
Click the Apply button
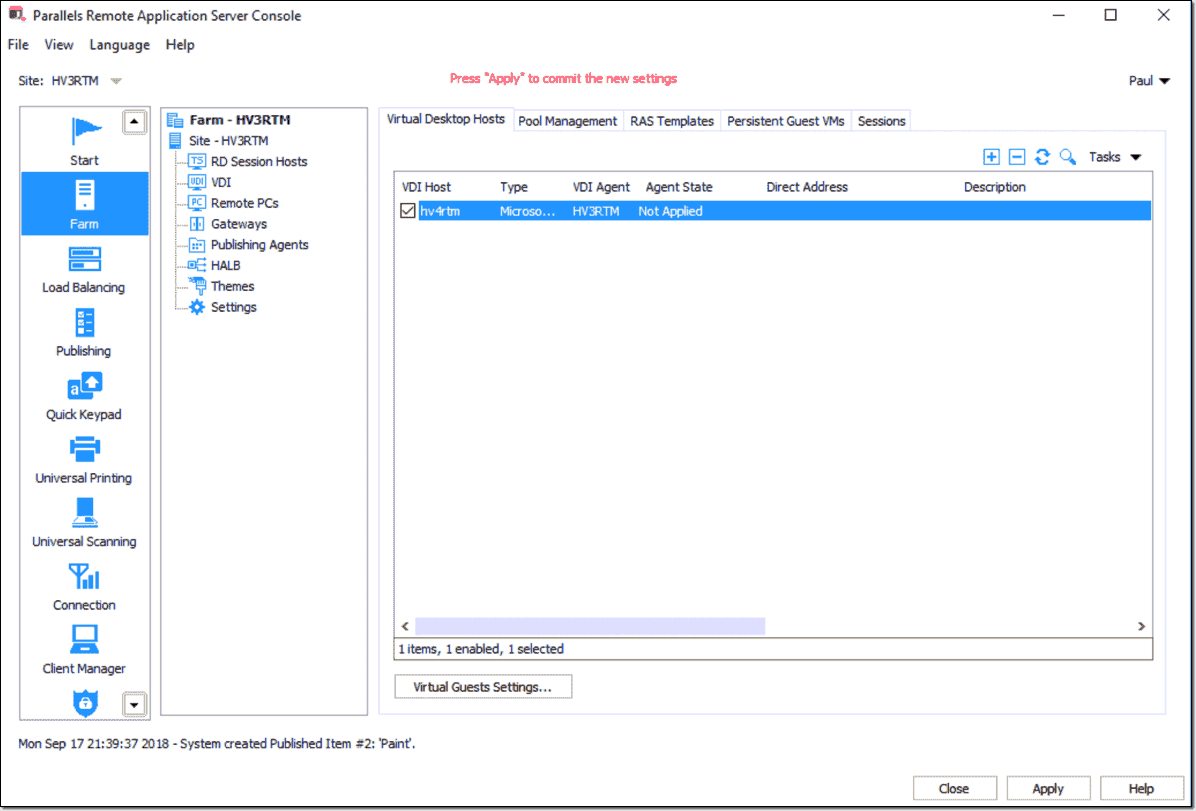pos(1048,789)
